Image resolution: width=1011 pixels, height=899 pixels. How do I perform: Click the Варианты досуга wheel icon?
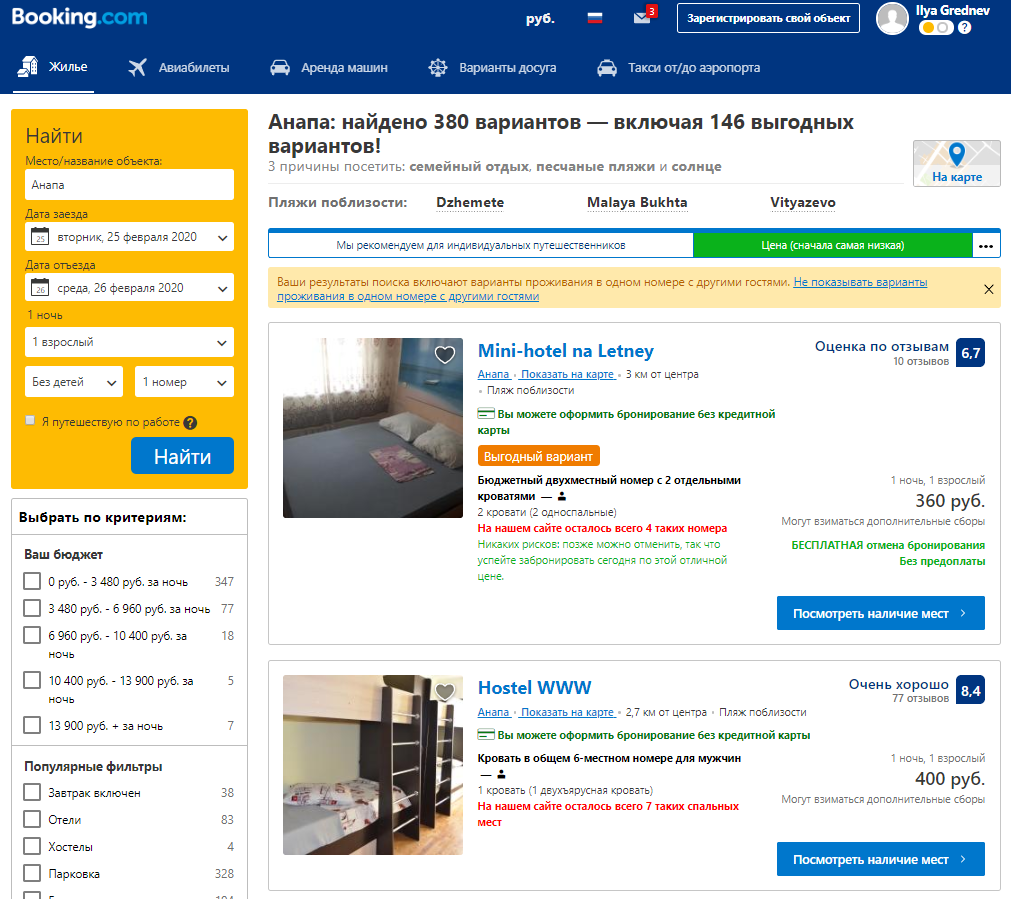click(438, 67)
